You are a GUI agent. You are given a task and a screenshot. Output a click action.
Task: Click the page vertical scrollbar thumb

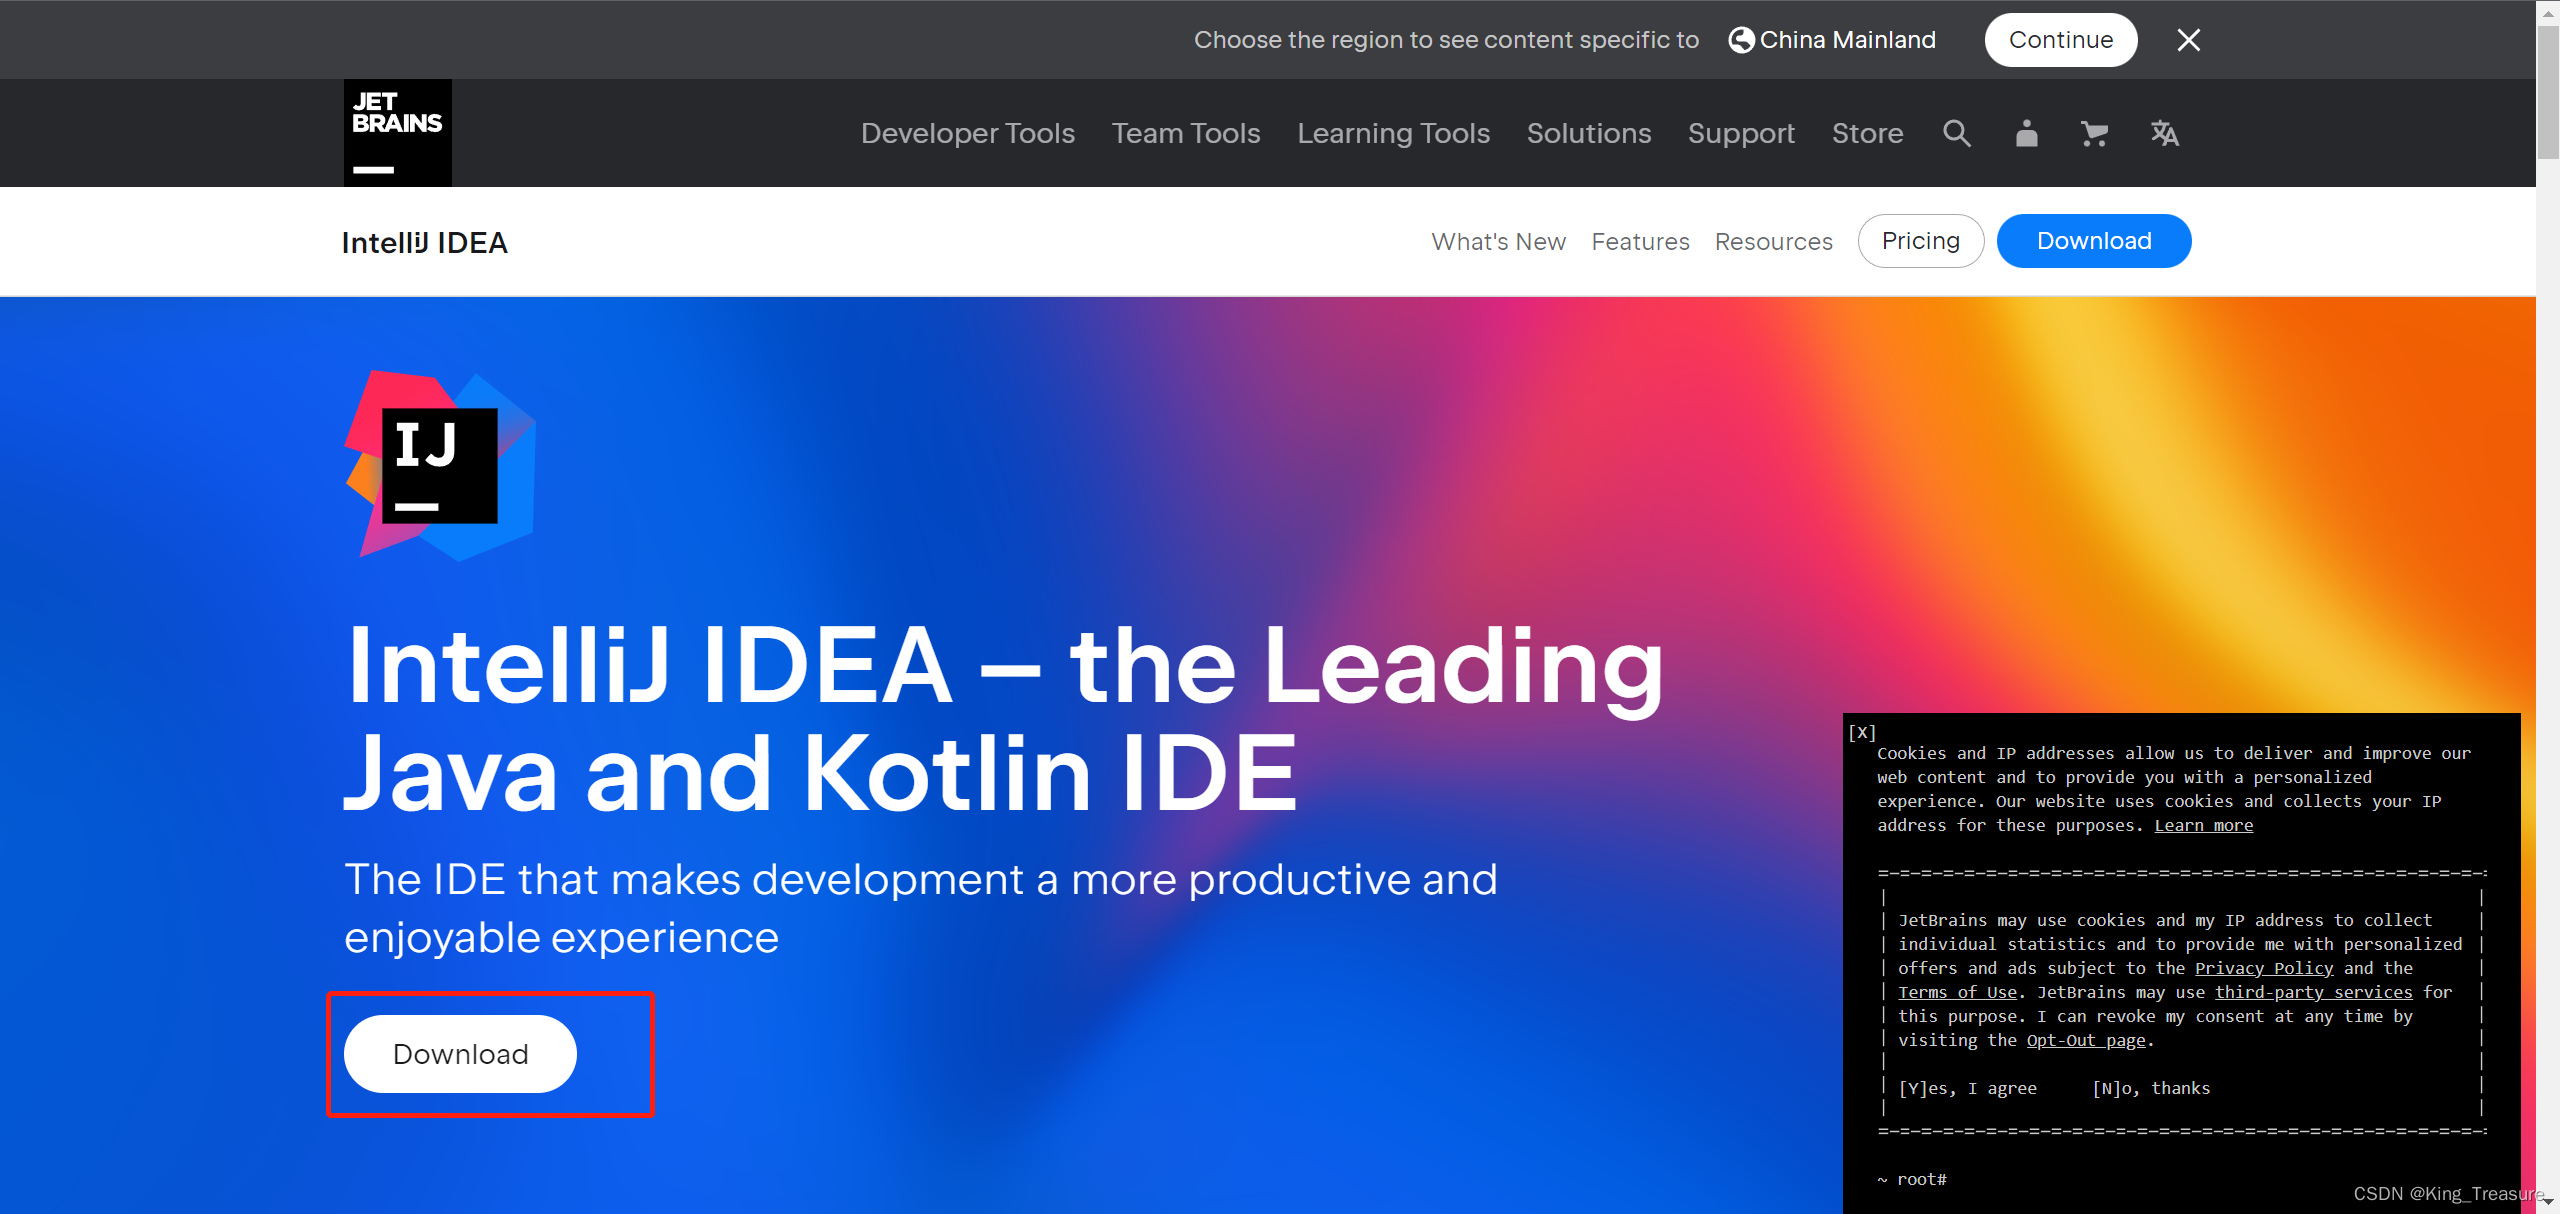click(x=2547, y=92)
